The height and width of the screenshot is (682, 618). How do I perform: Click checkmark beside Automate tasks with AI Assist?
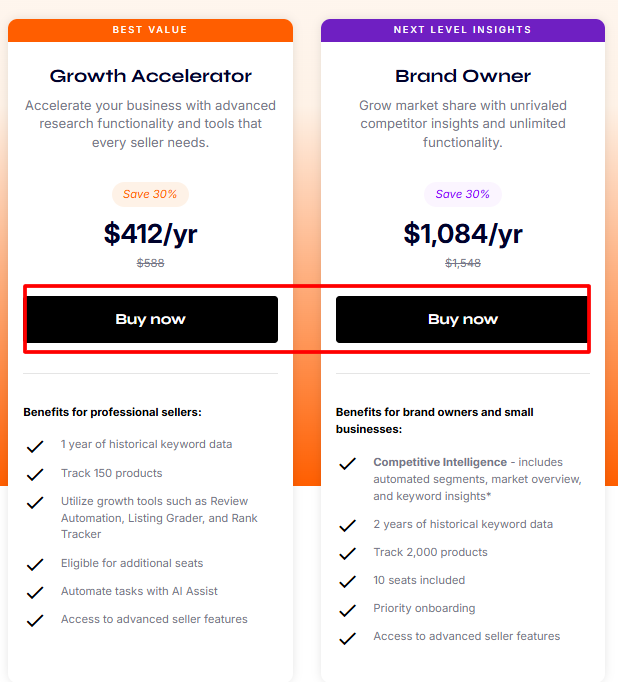click(36, 592)
